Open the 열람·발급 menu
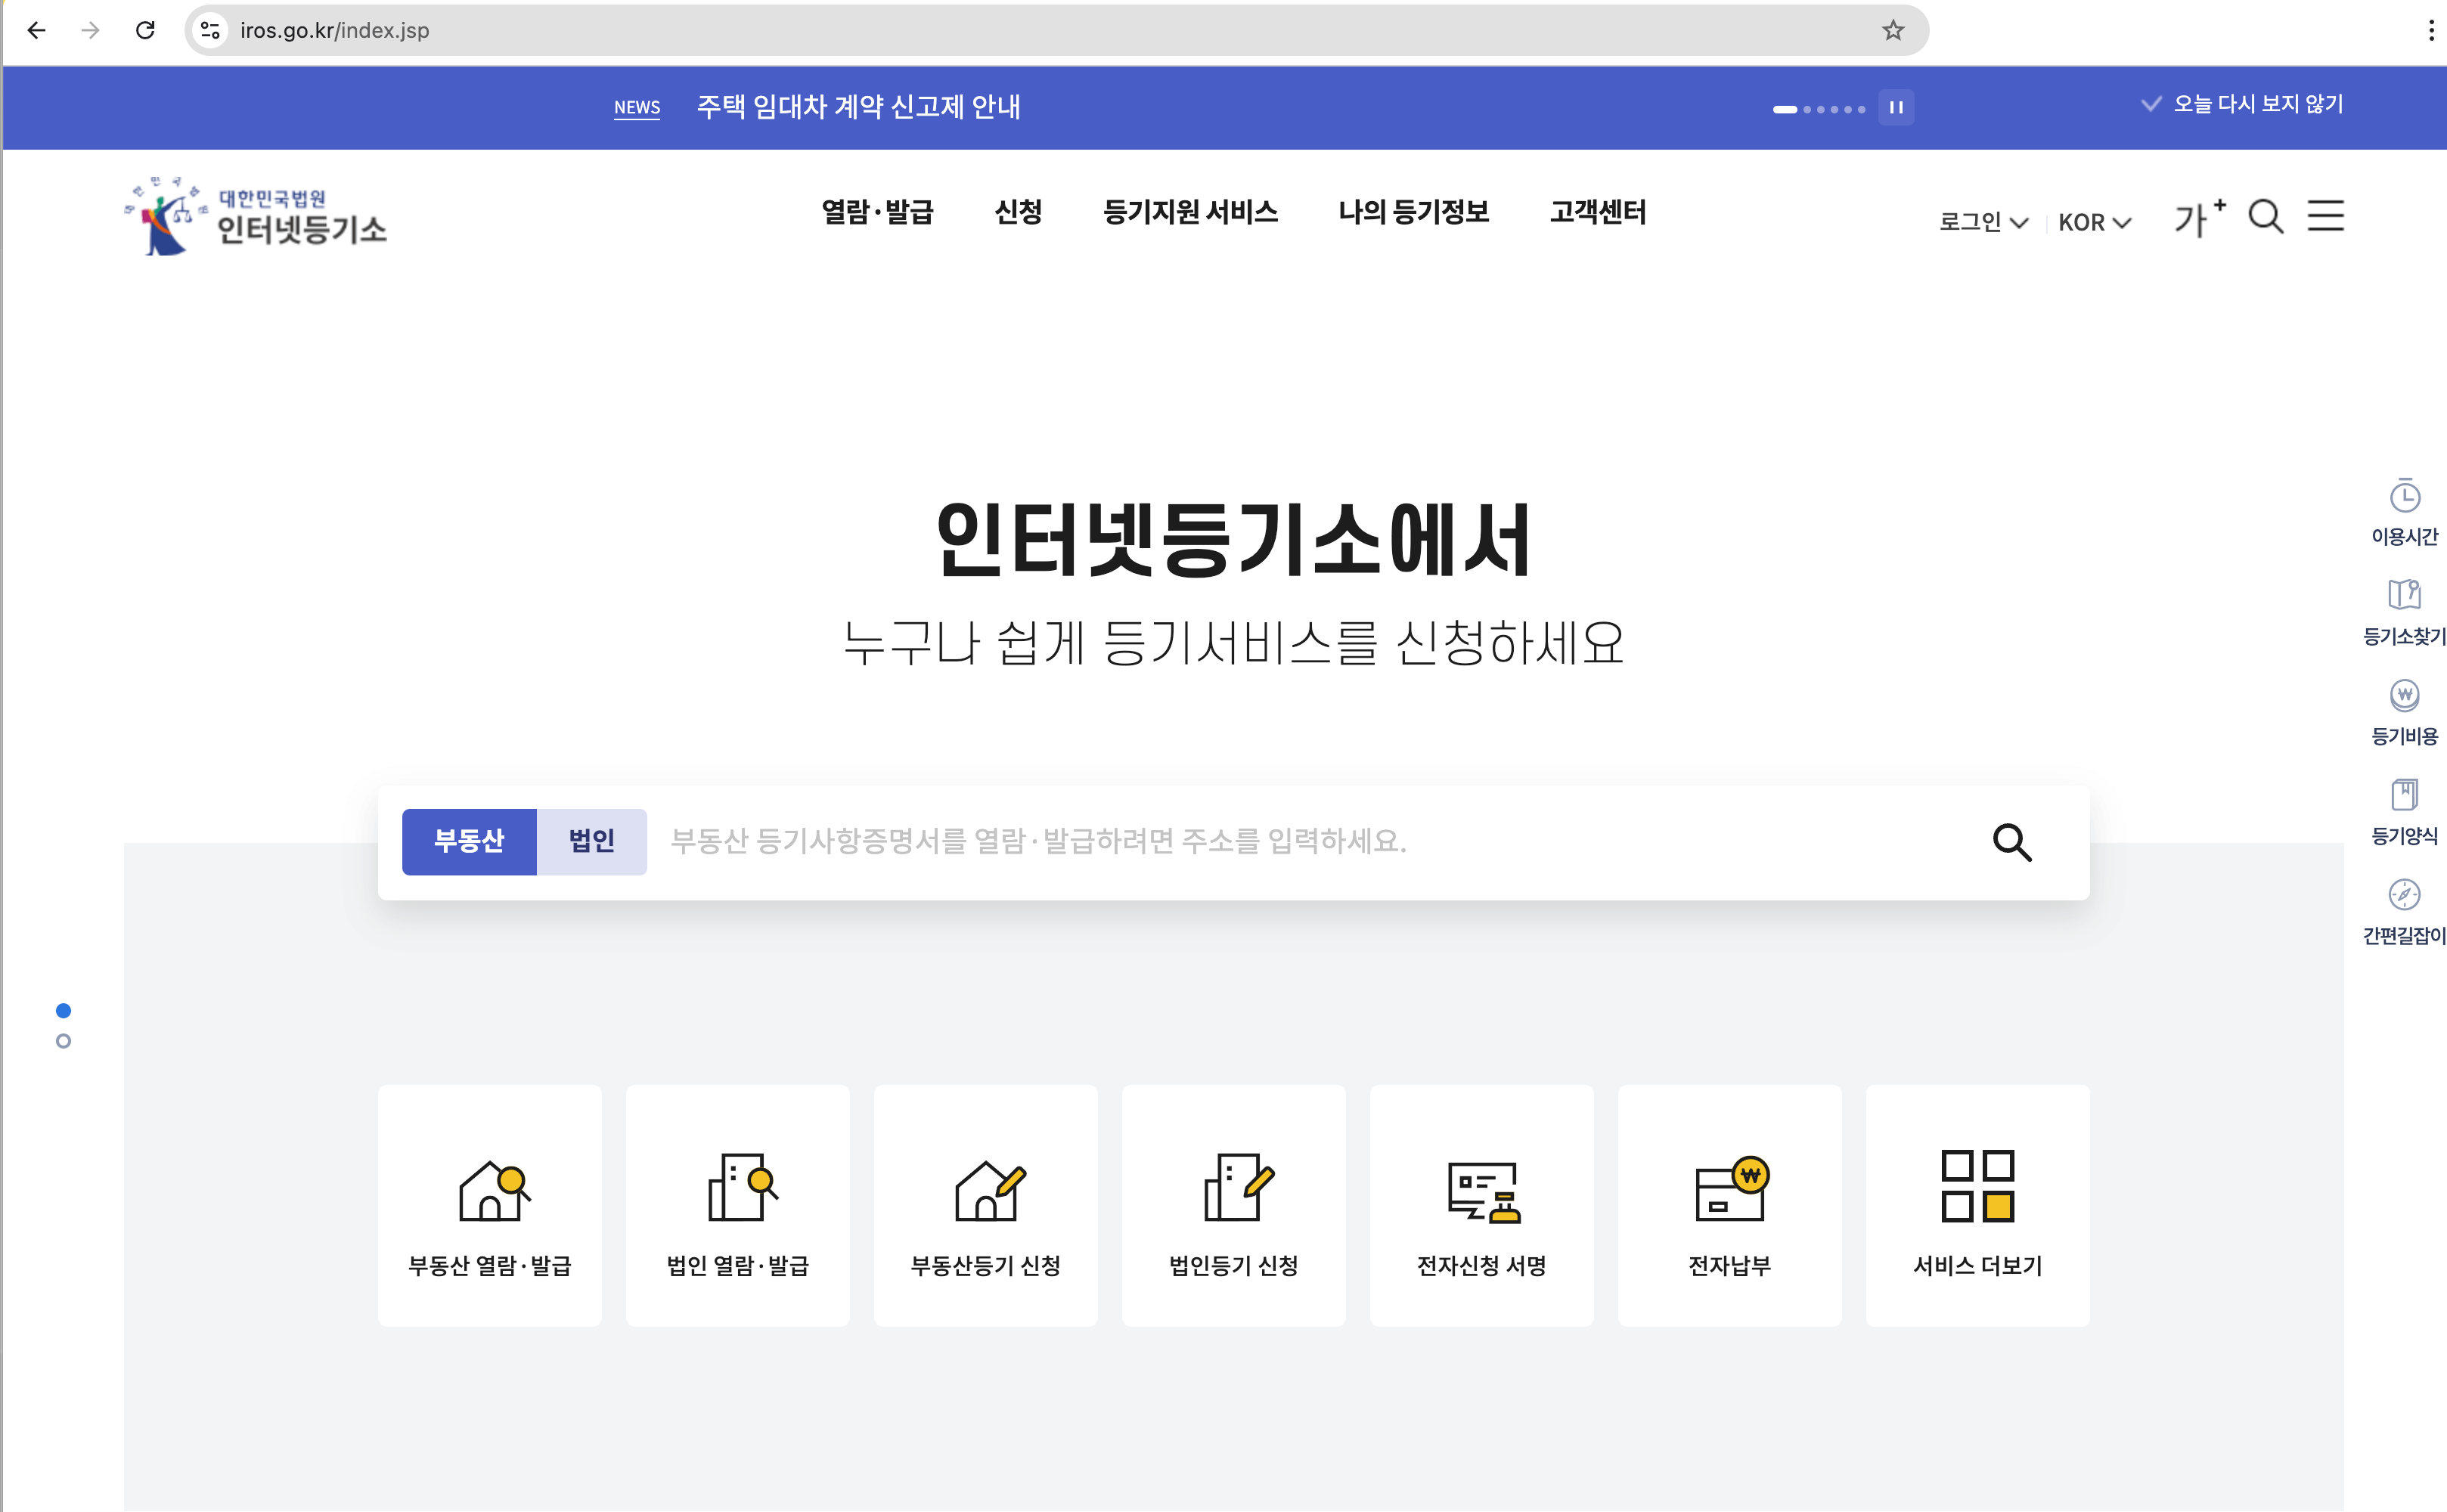Viewport: 2447px width, 1512px height. (877, 212)
